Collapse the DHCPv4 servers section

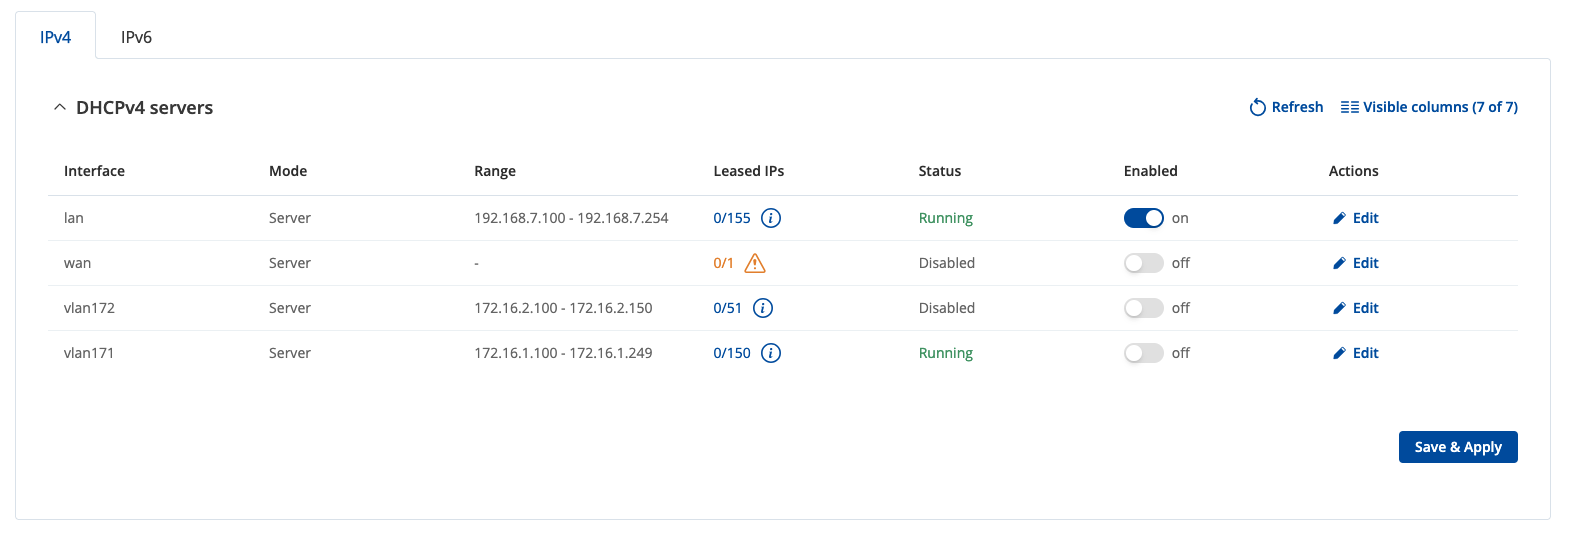coord(60,107)
